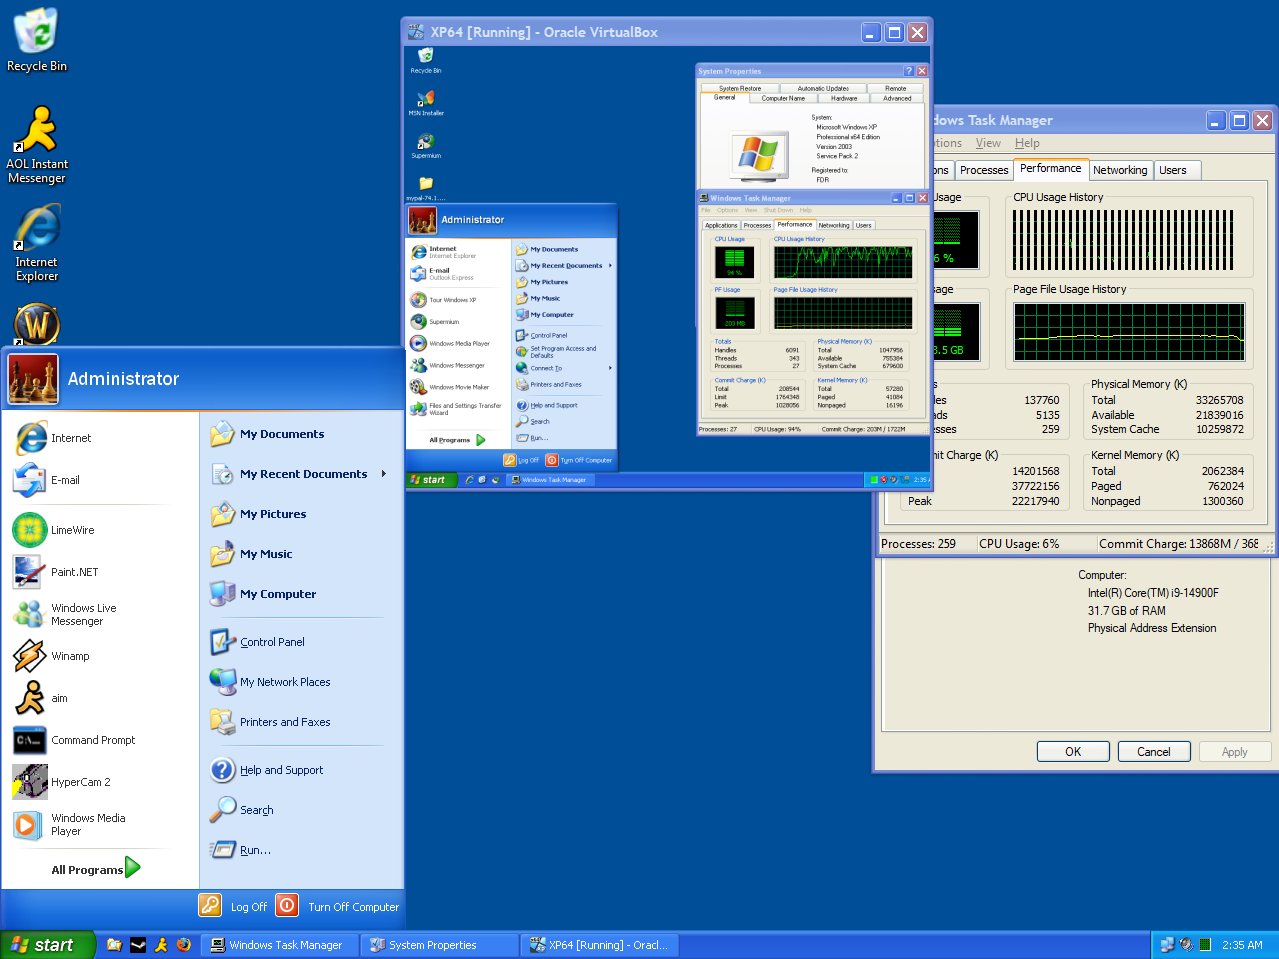This screenshot has height=959, width=1279.
Task: Click Log Off in the host Start menu
Action: tap(234, 906)
